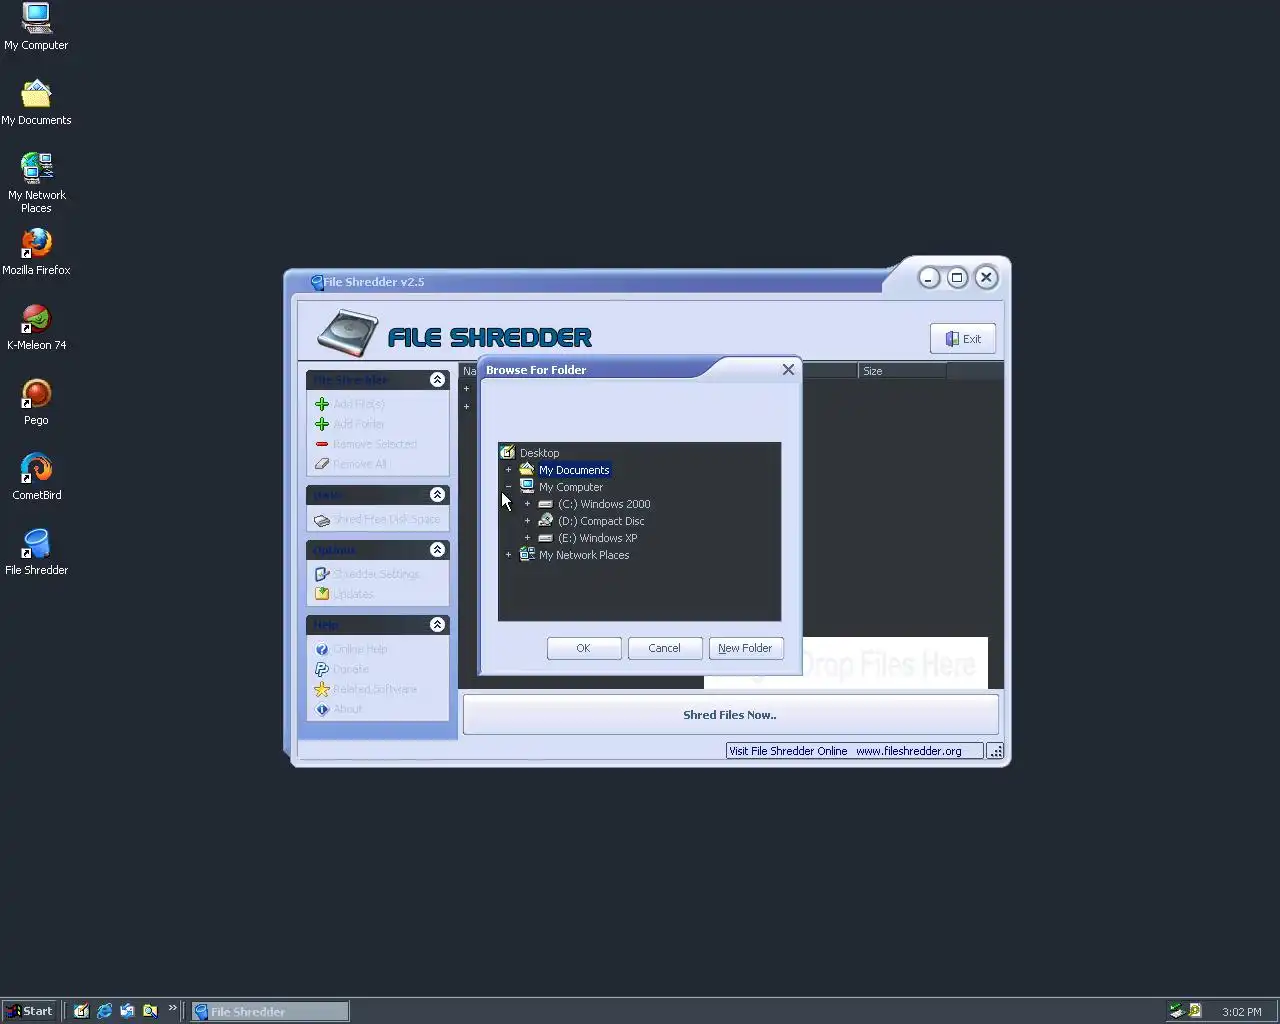Screen dimensions: 1280x1024
Task: Click the Online Help question mark icon
Action: click(x=322, y=649)
